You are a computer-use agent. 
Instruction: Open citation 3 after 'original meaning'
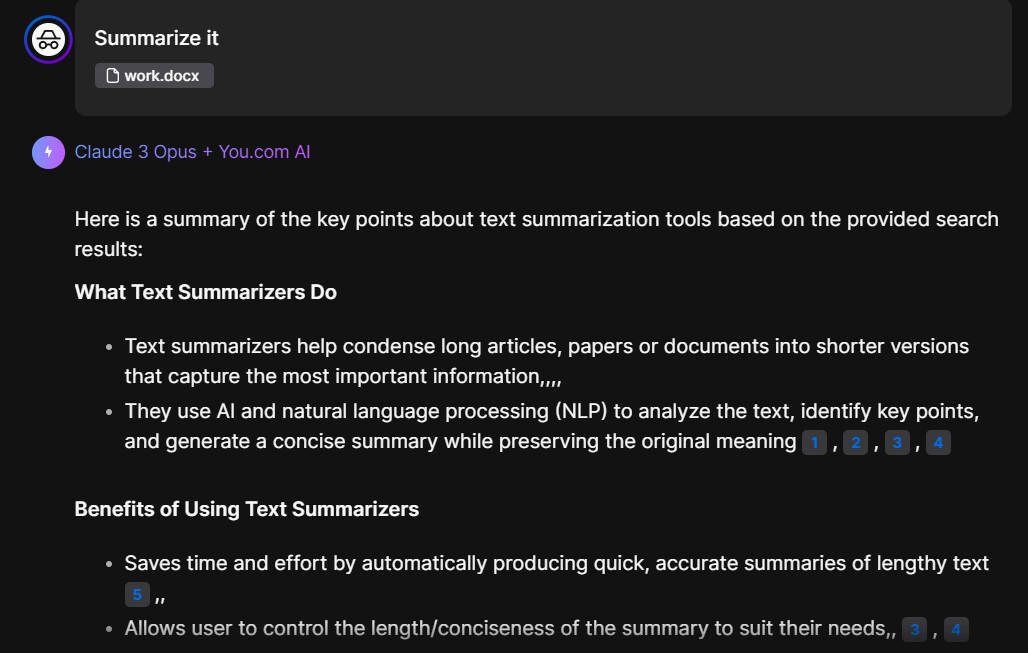tap(897, 442)
